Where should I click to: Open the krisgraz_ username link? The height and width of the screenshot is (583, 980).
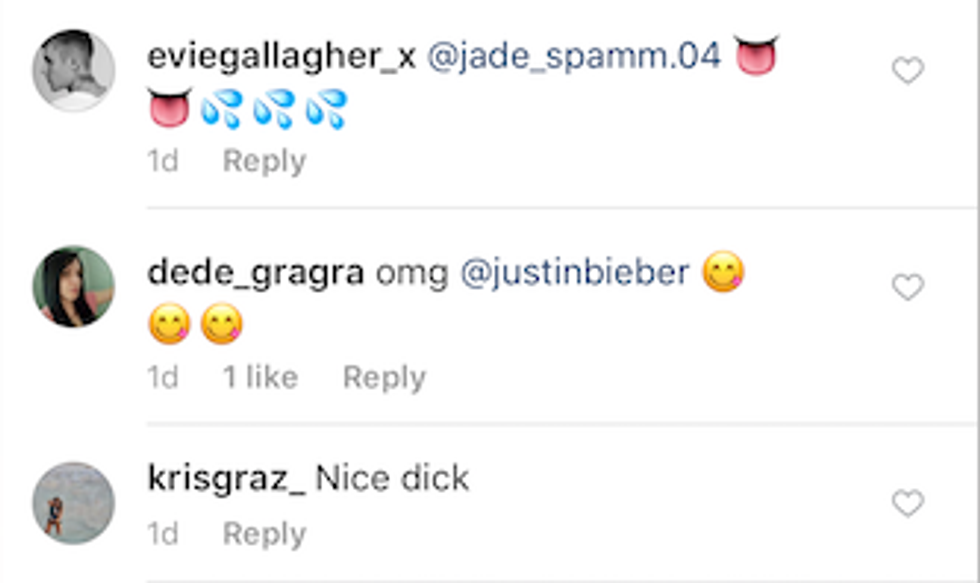pyautogui.click(x=226, y=479)
